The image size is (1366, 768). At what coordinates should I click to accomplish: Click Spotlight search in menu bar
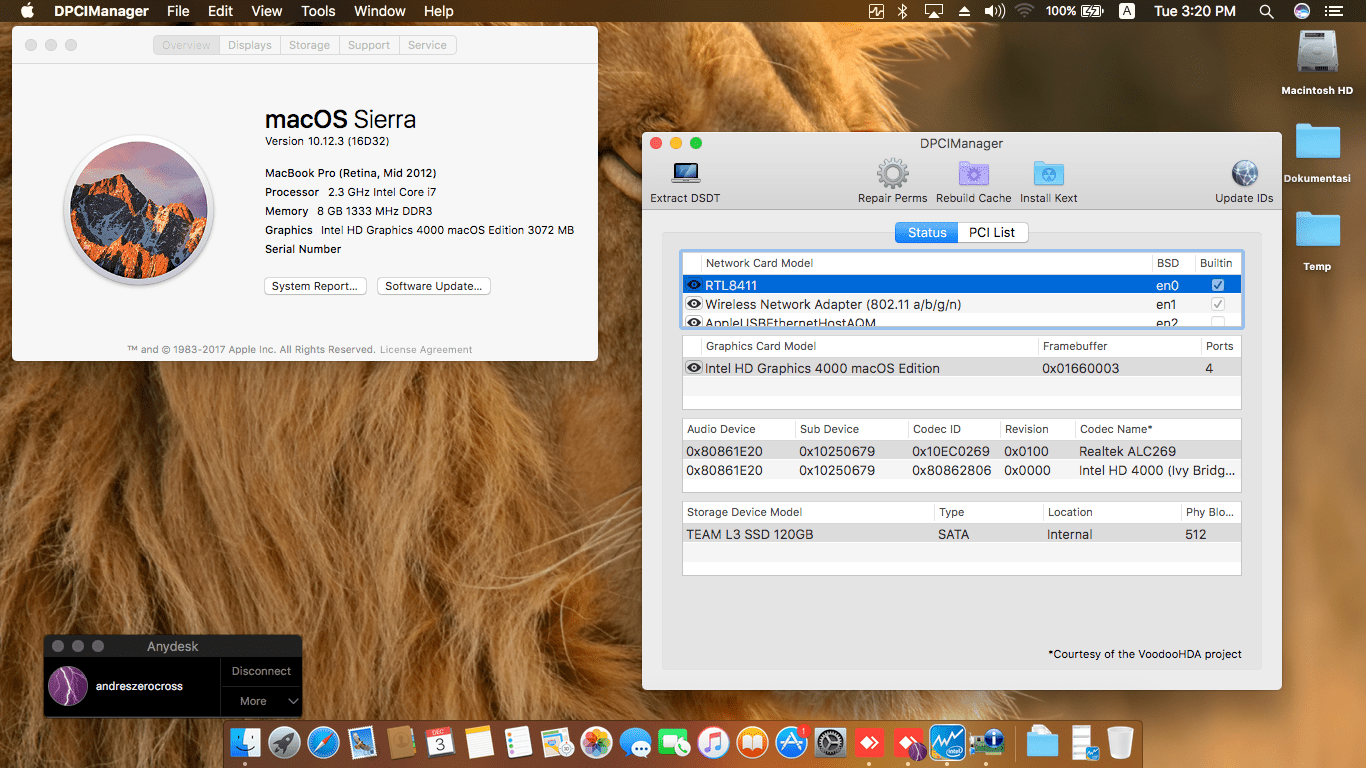(1266, 11)
